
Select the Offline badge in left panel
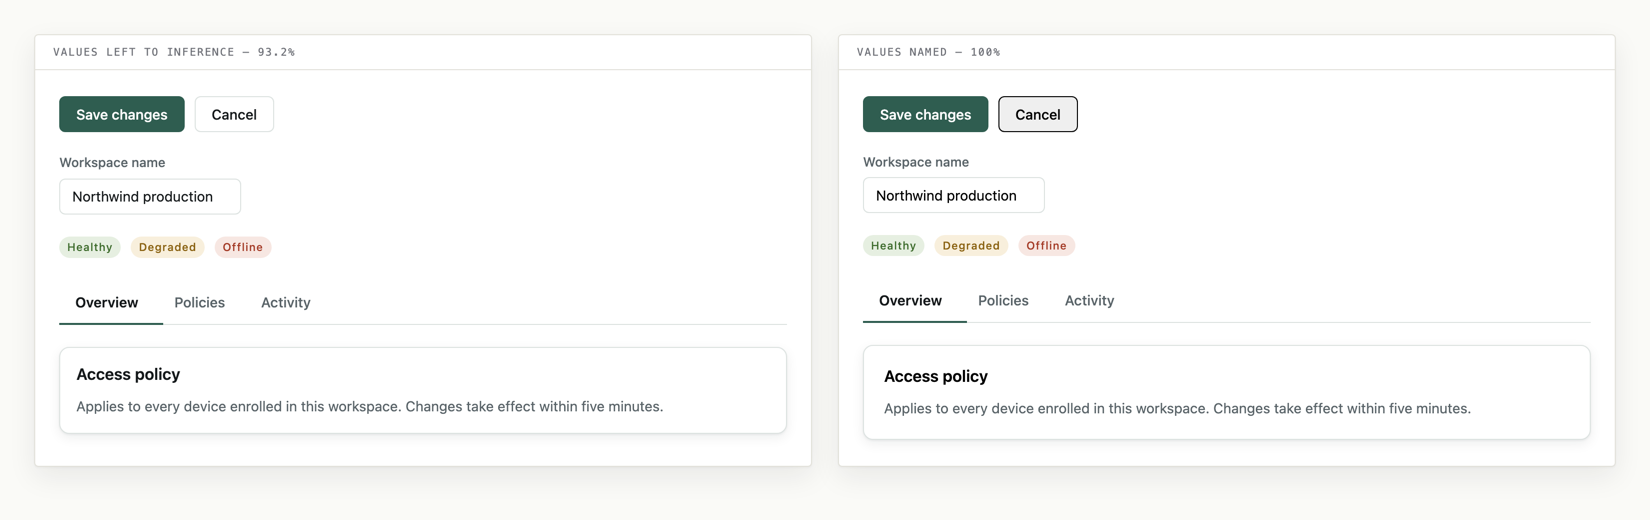(x=243, y=247)
